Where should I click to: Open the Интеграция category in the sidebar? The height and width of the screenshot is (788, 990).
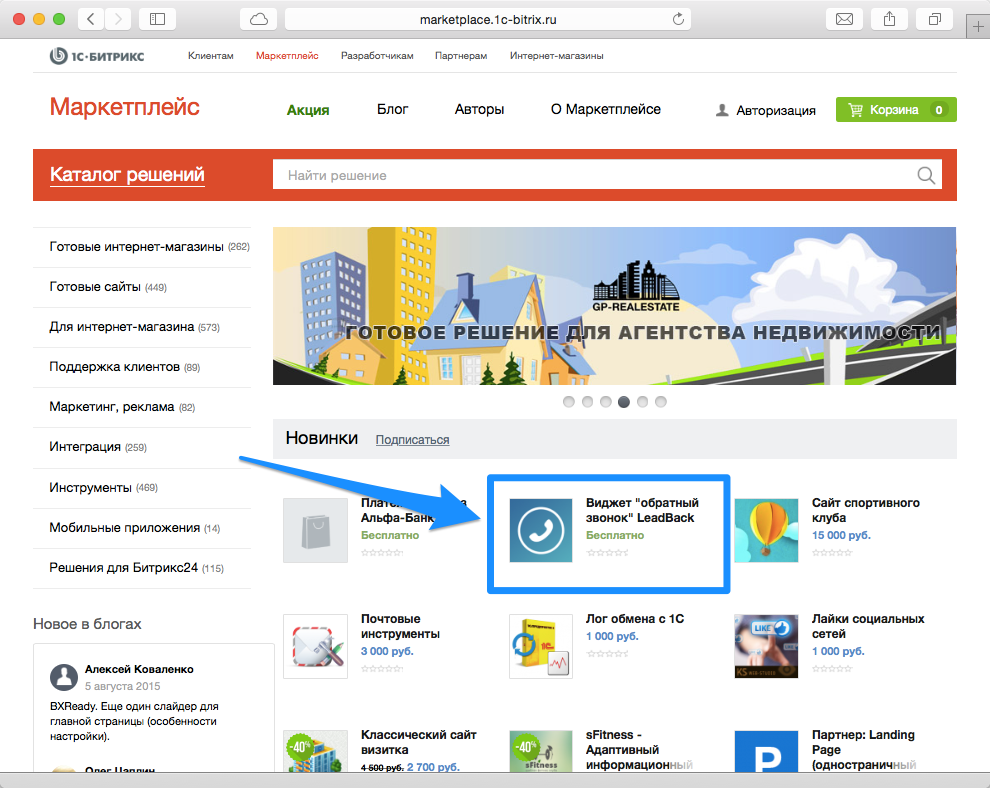click(x=88, y=447)
